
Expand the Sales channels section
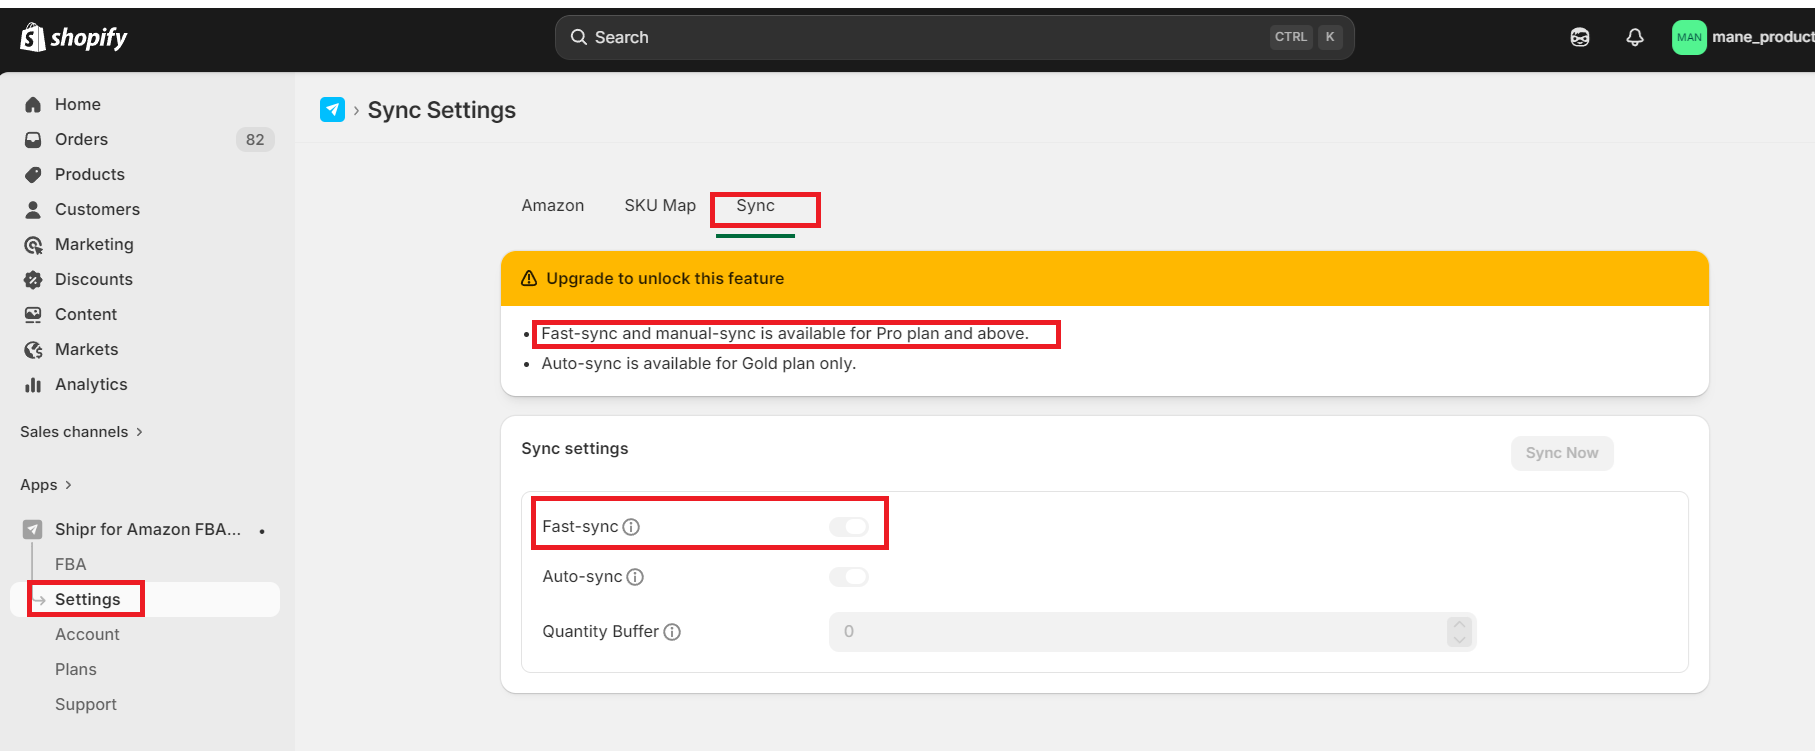[81, 432]
